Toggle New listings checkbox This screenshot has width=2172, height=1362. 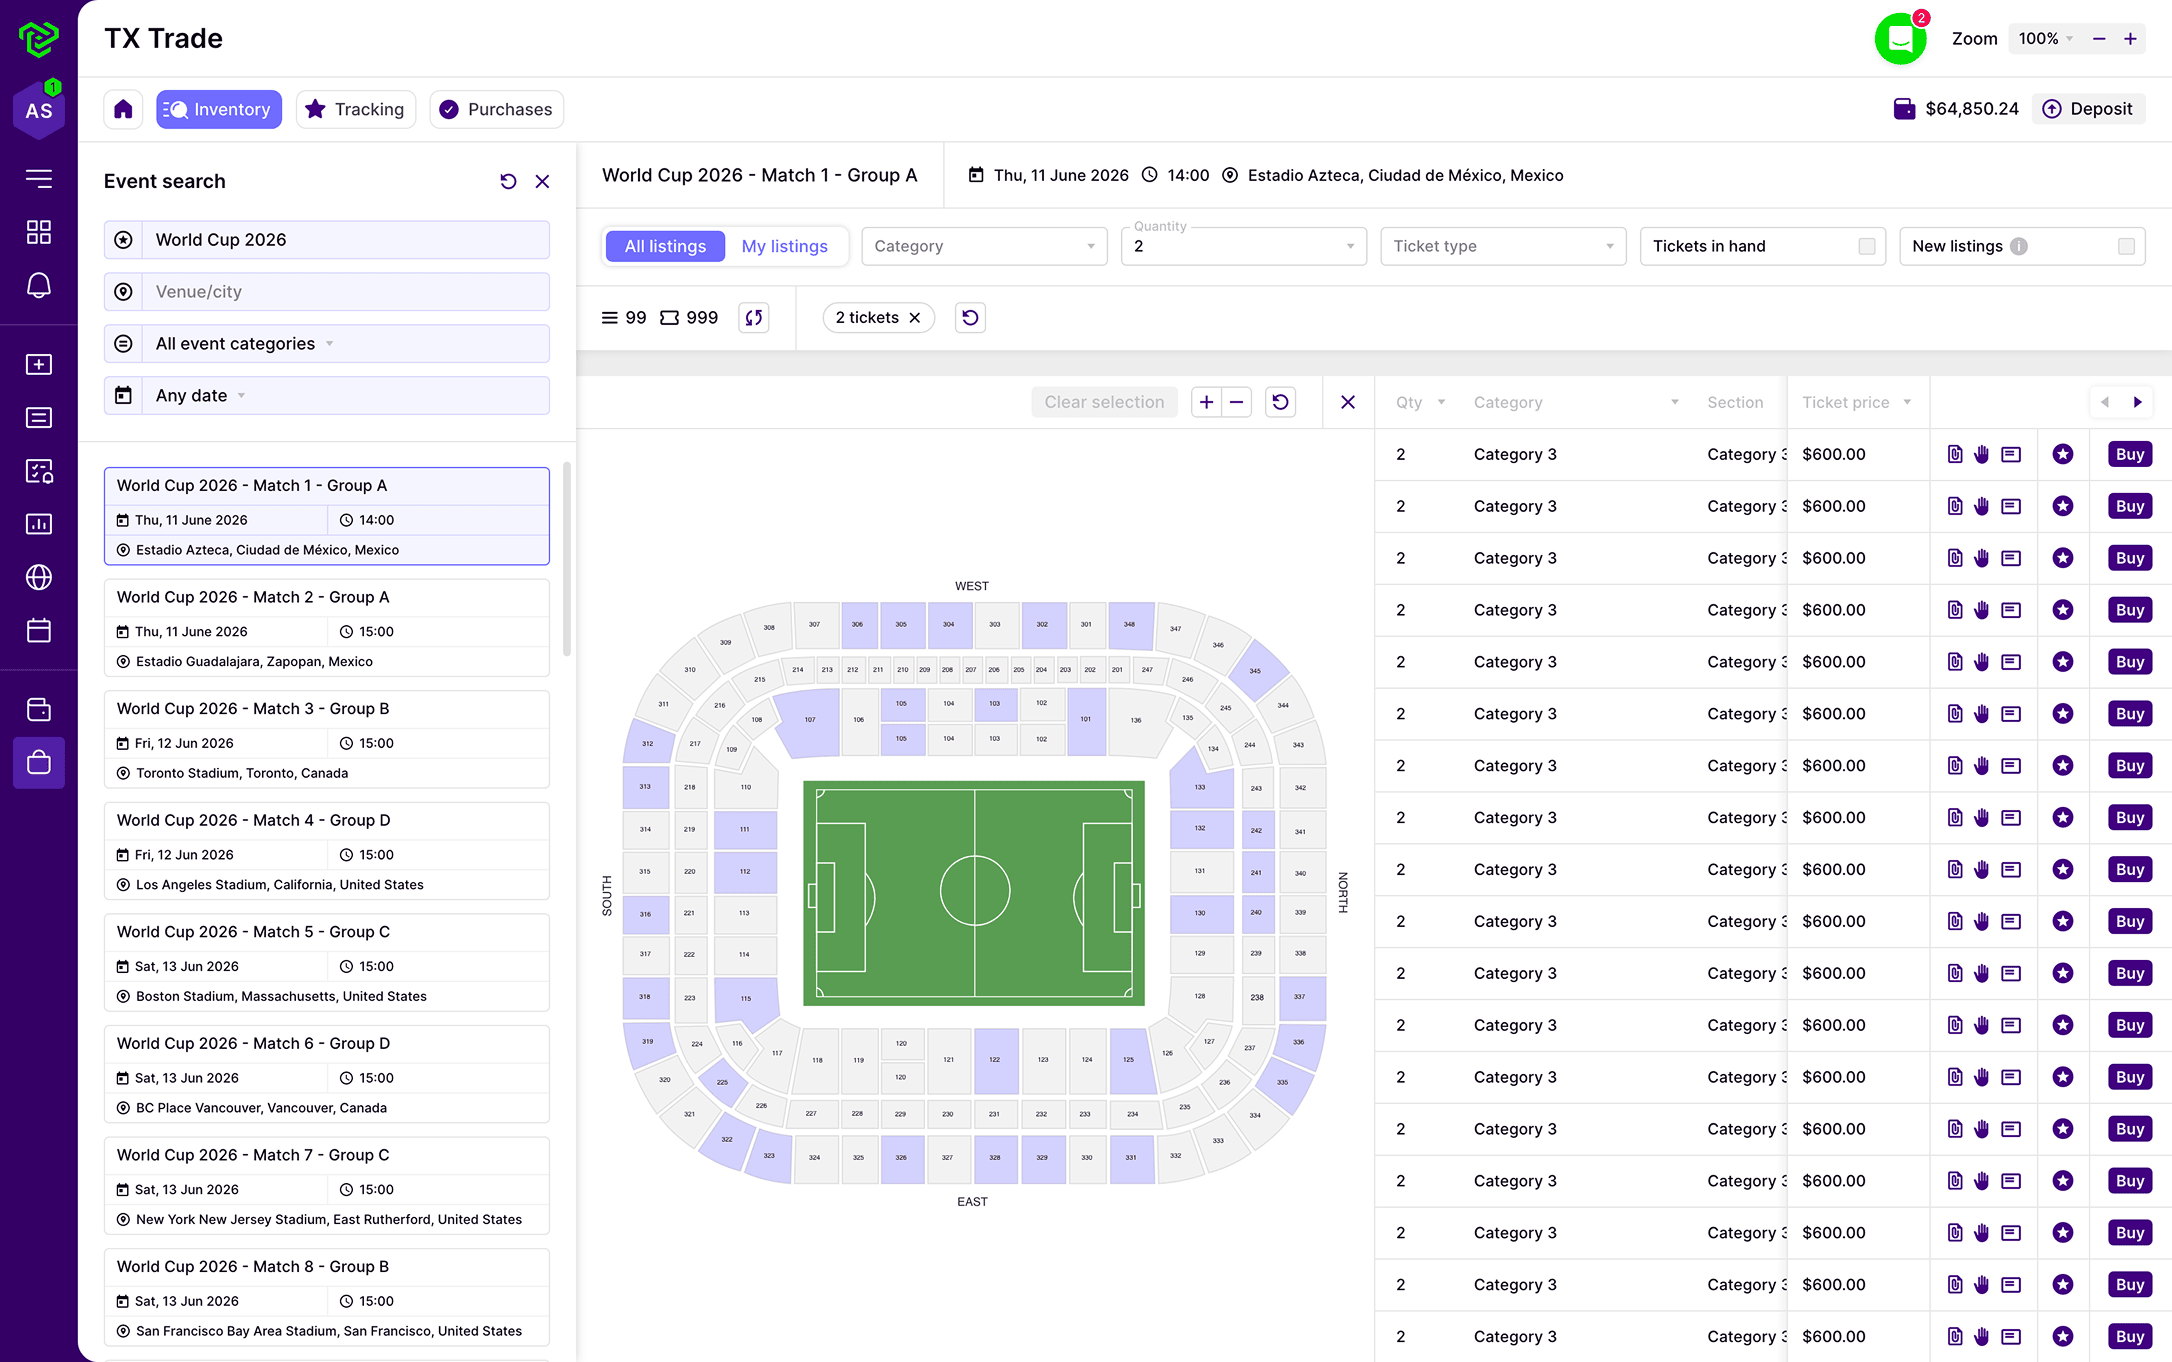click(2127, 246)
